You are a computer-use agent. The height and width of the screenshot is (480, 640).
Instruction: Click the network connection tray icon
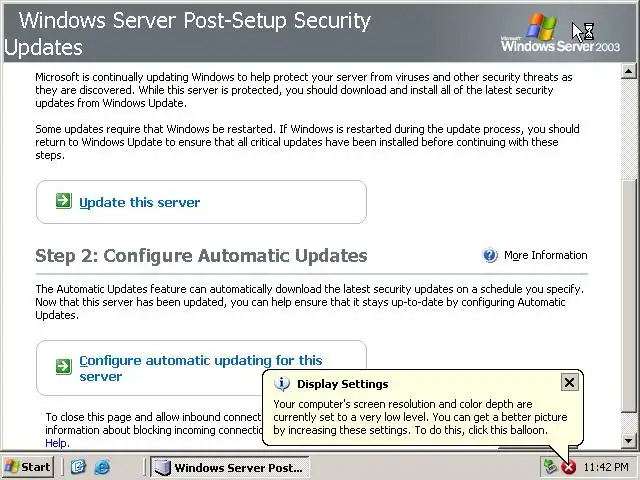tap(549, 467)
